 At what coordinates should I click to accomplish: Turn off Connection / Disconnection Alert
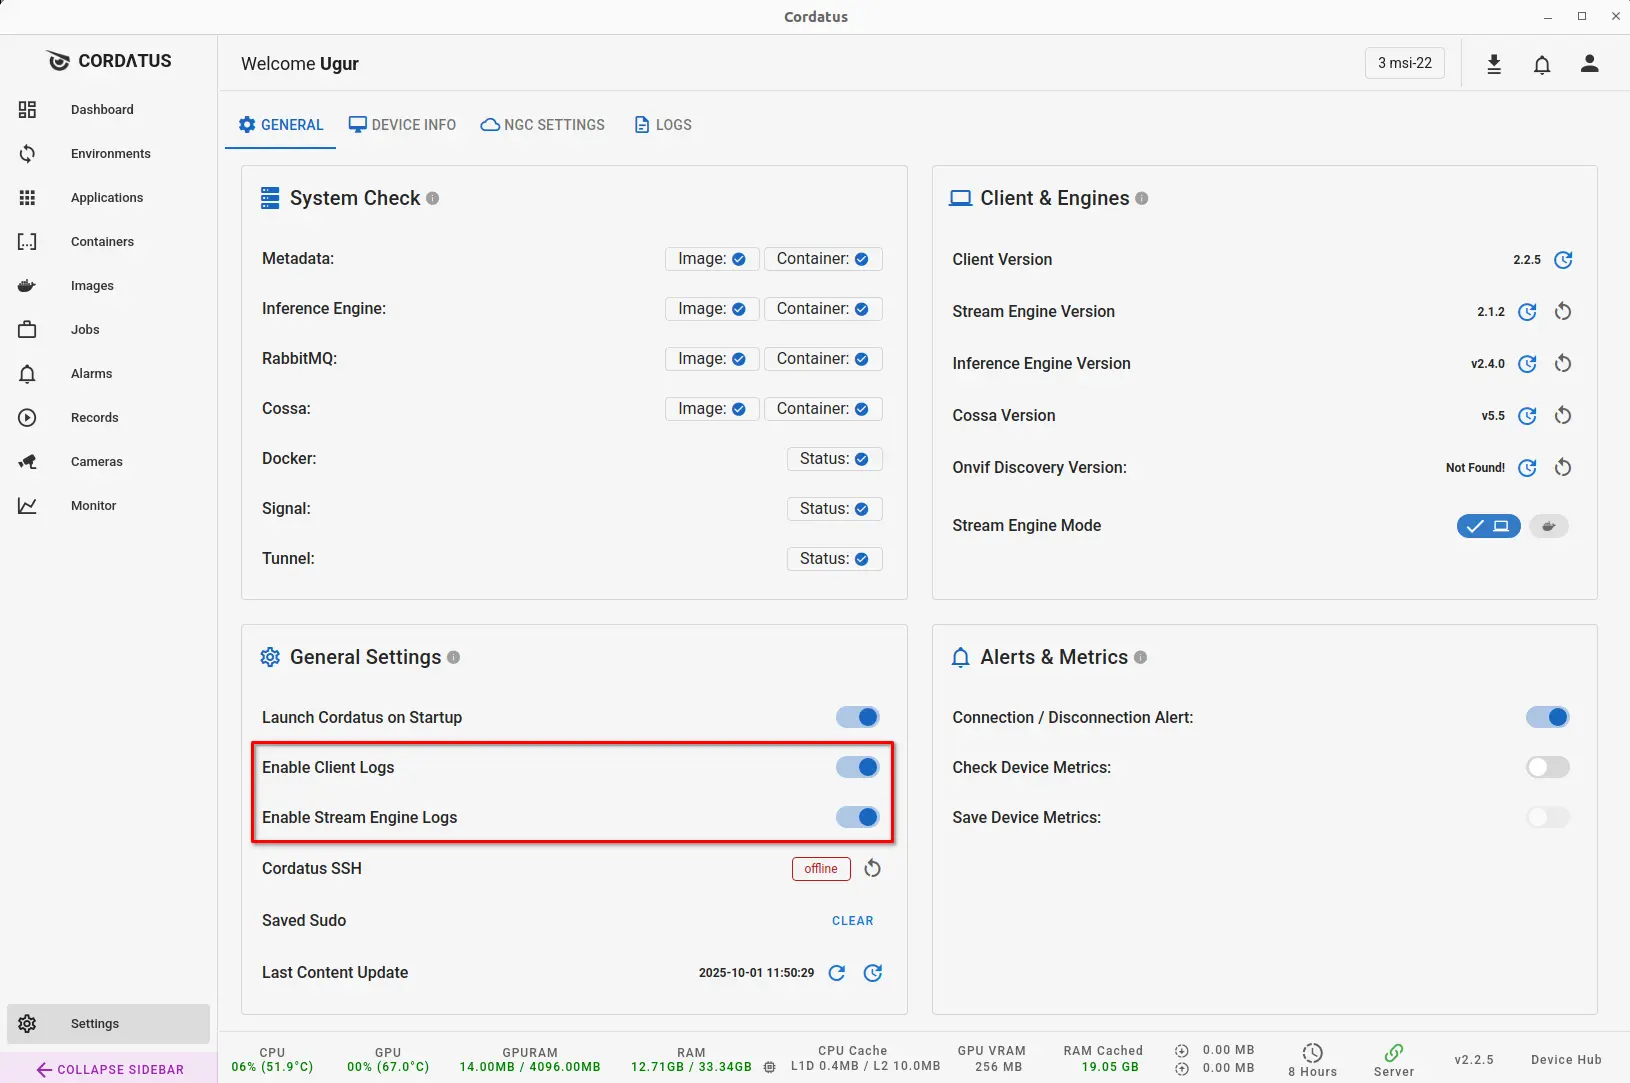(1547, 717)
